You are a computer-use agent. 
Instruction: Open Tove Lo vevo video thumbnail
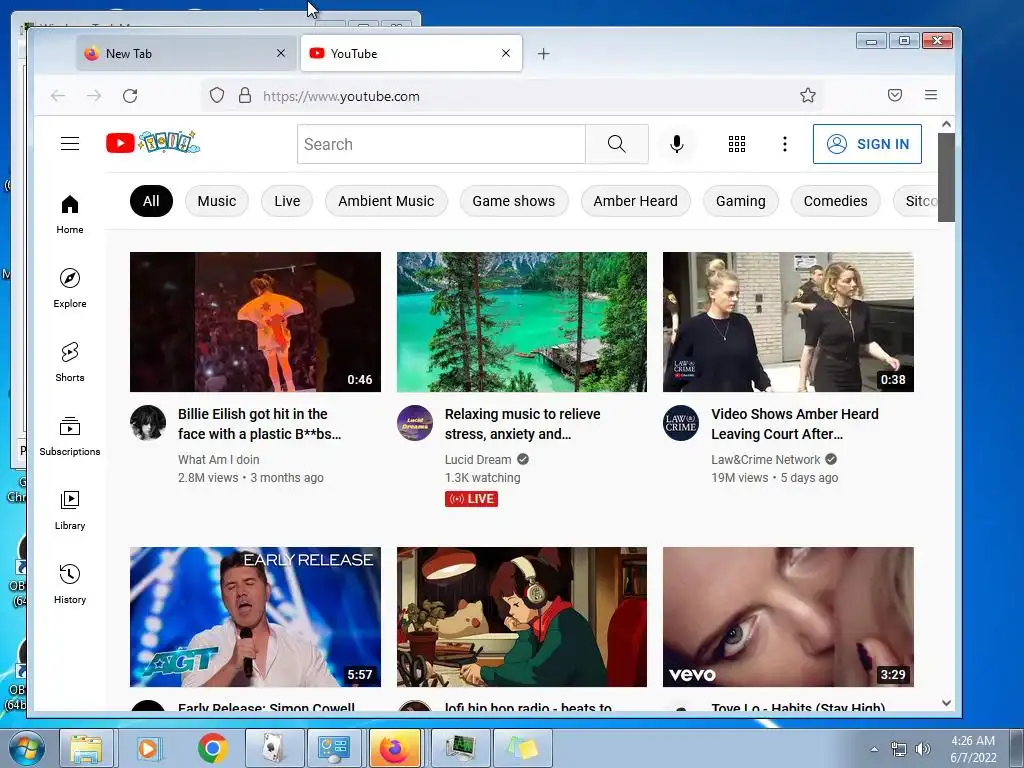pos(788,617)
